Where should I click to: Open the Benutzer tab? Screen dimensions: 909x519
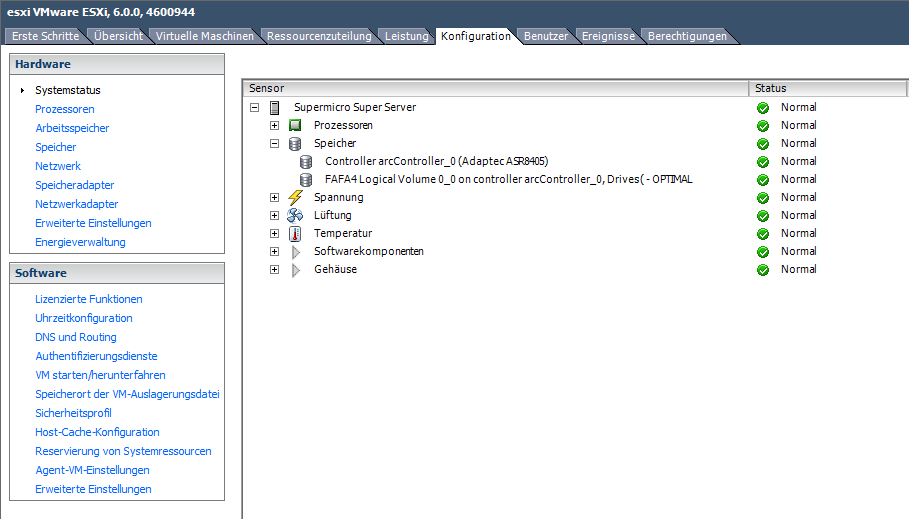[546, 36]
